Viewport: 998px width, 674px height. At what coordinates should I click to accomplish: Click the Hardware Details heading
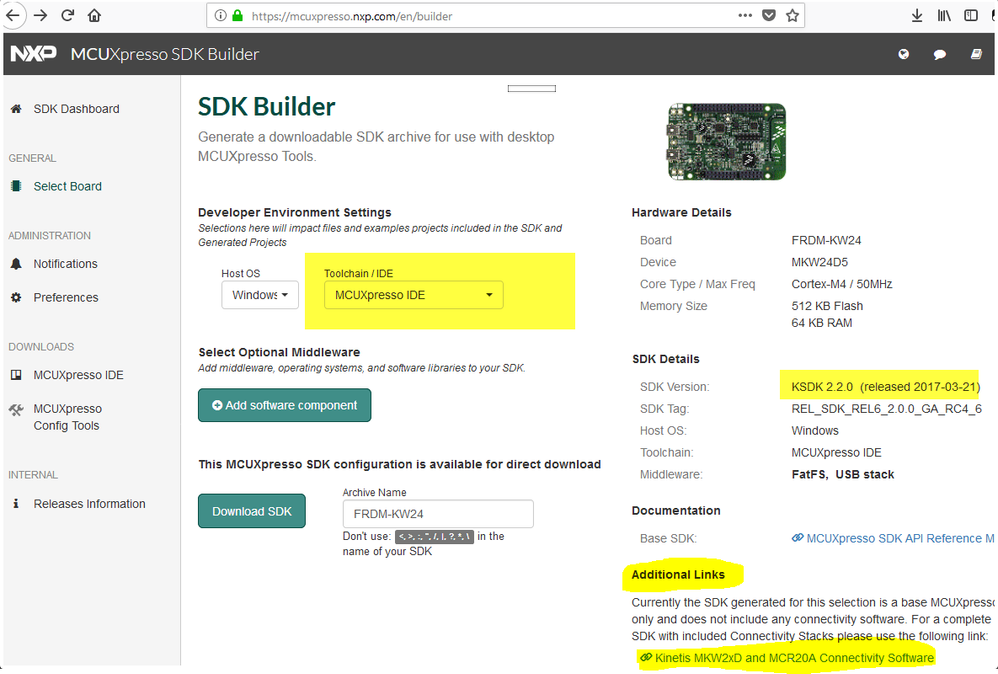point(682,212)
